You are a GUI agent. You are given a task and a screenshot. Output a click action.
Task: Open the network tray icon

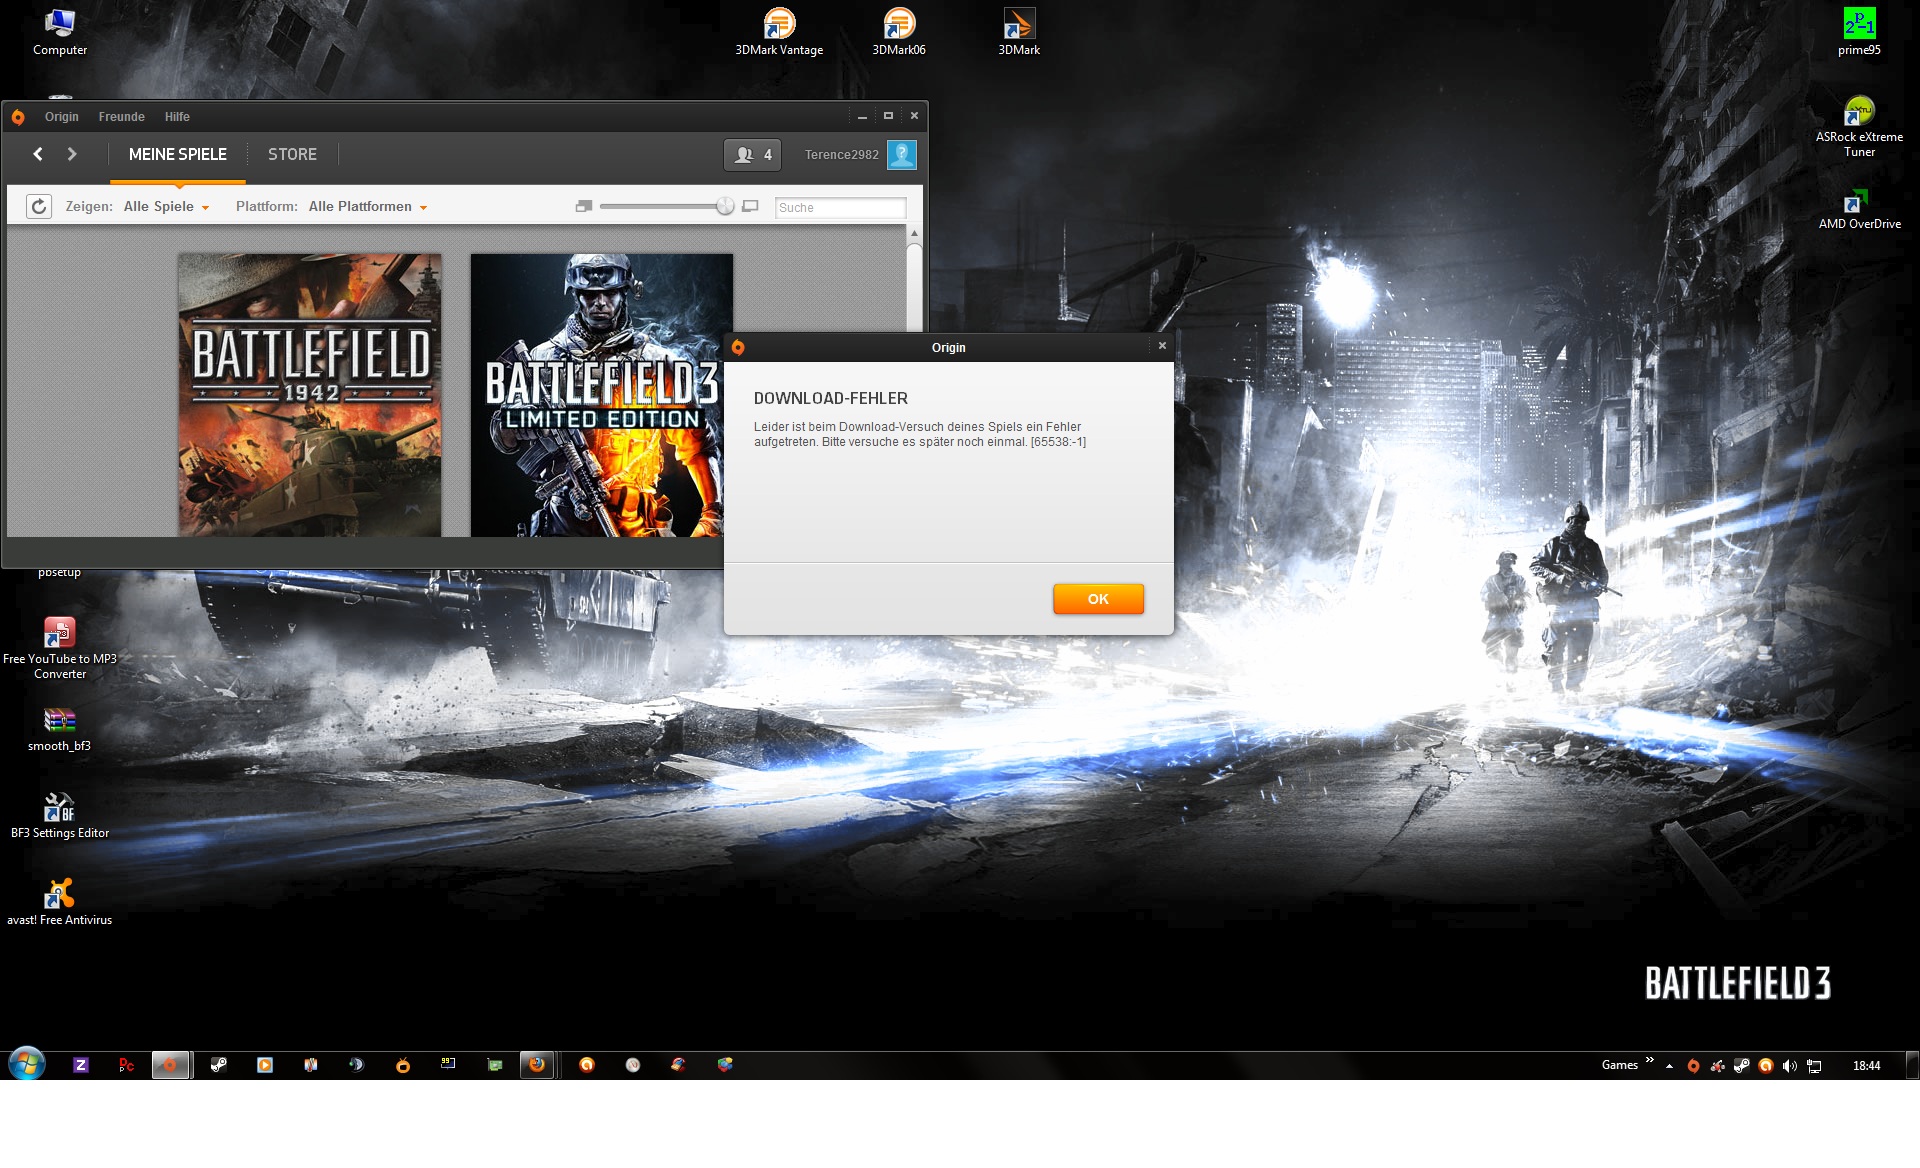tap(1814, 1066)
